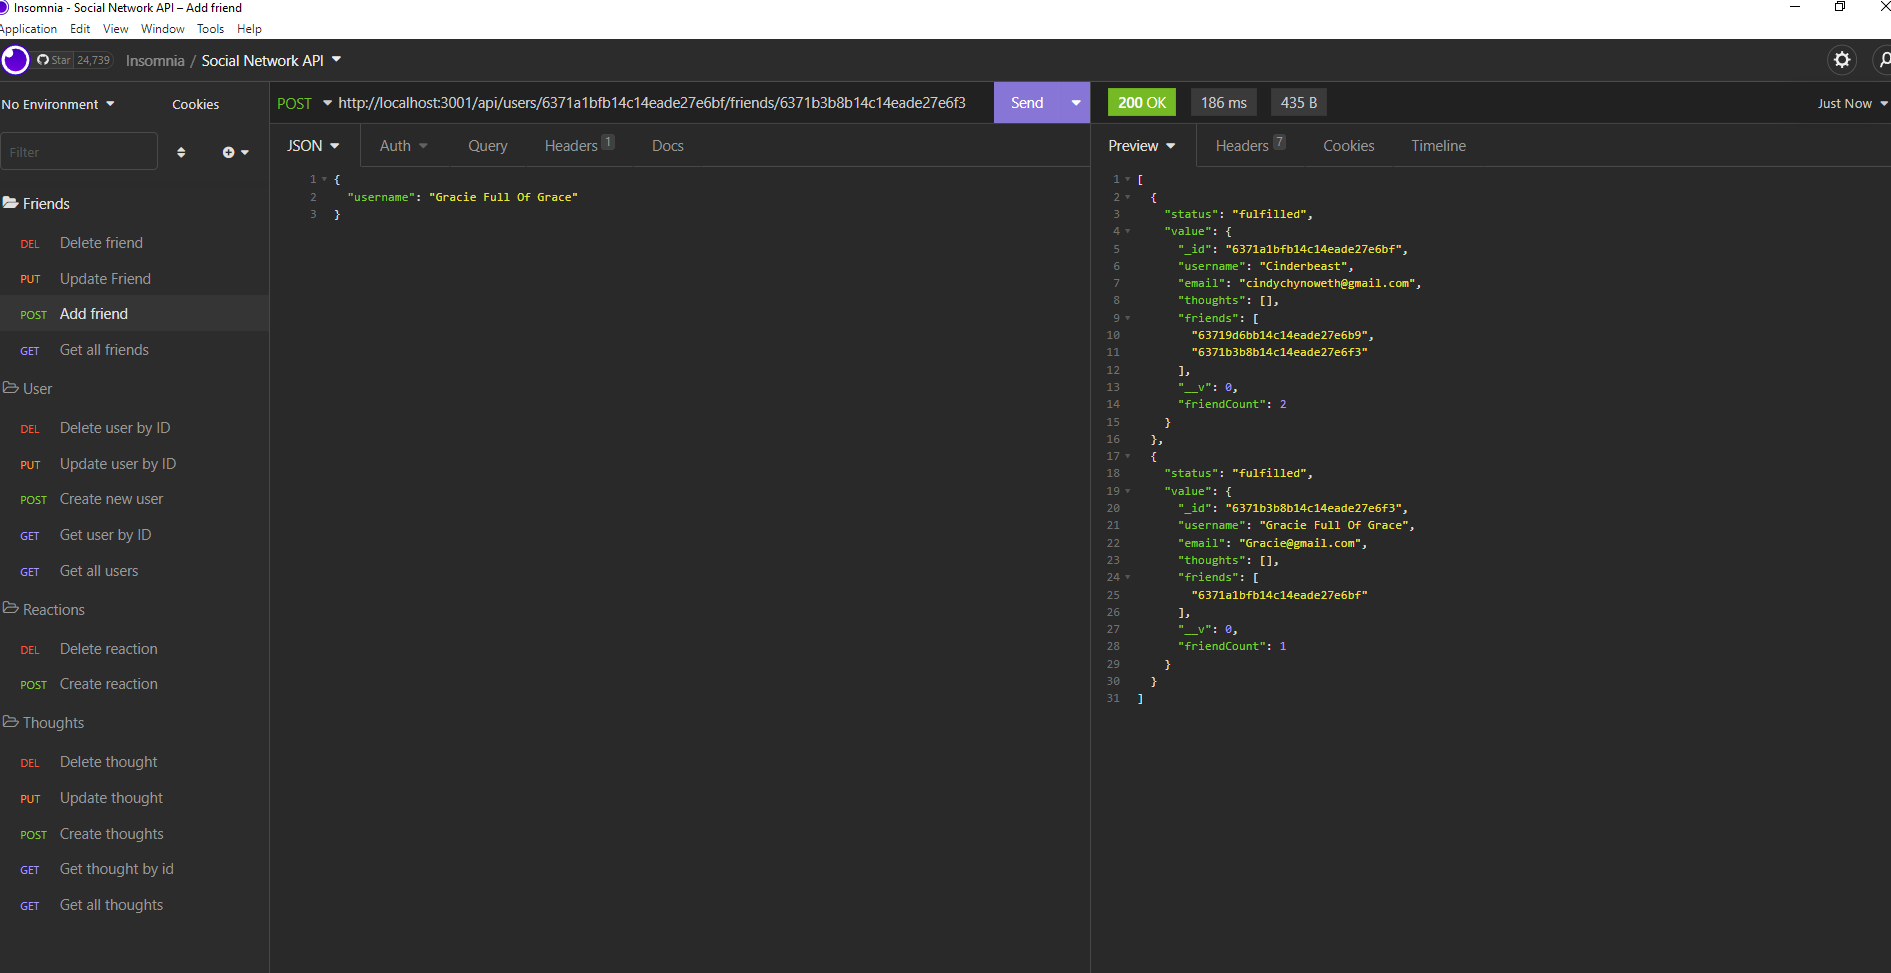Viewport: 1891px width, 973px height.
Task: Open the Cookies manager
Action: pos(195,104)
